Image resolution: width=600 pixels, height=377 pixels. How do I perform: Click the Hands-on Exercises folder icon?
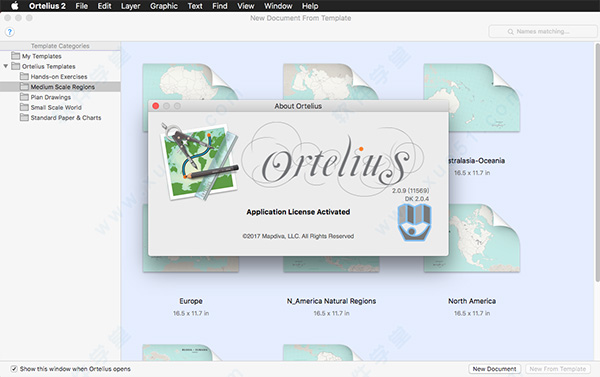coord(24,76)
